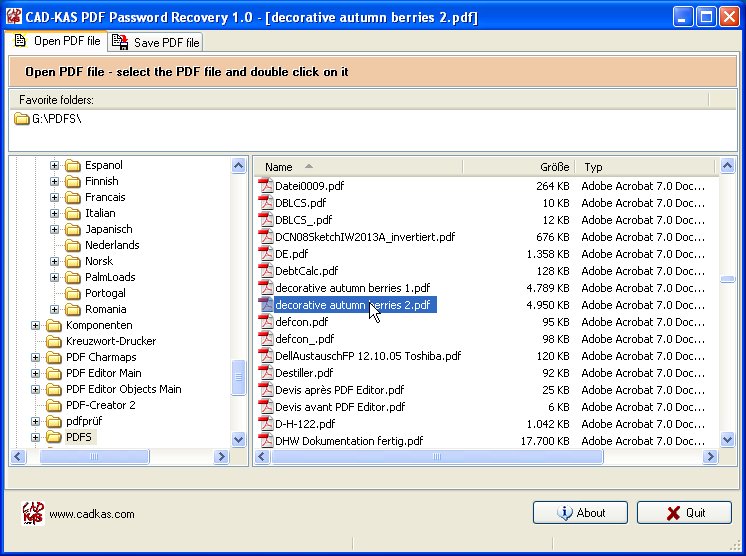The width and height of the screenshot is (746, 556).
Task: Expand the Komponenten folder node
Action: pyautogui.click(x=37, y=326)
